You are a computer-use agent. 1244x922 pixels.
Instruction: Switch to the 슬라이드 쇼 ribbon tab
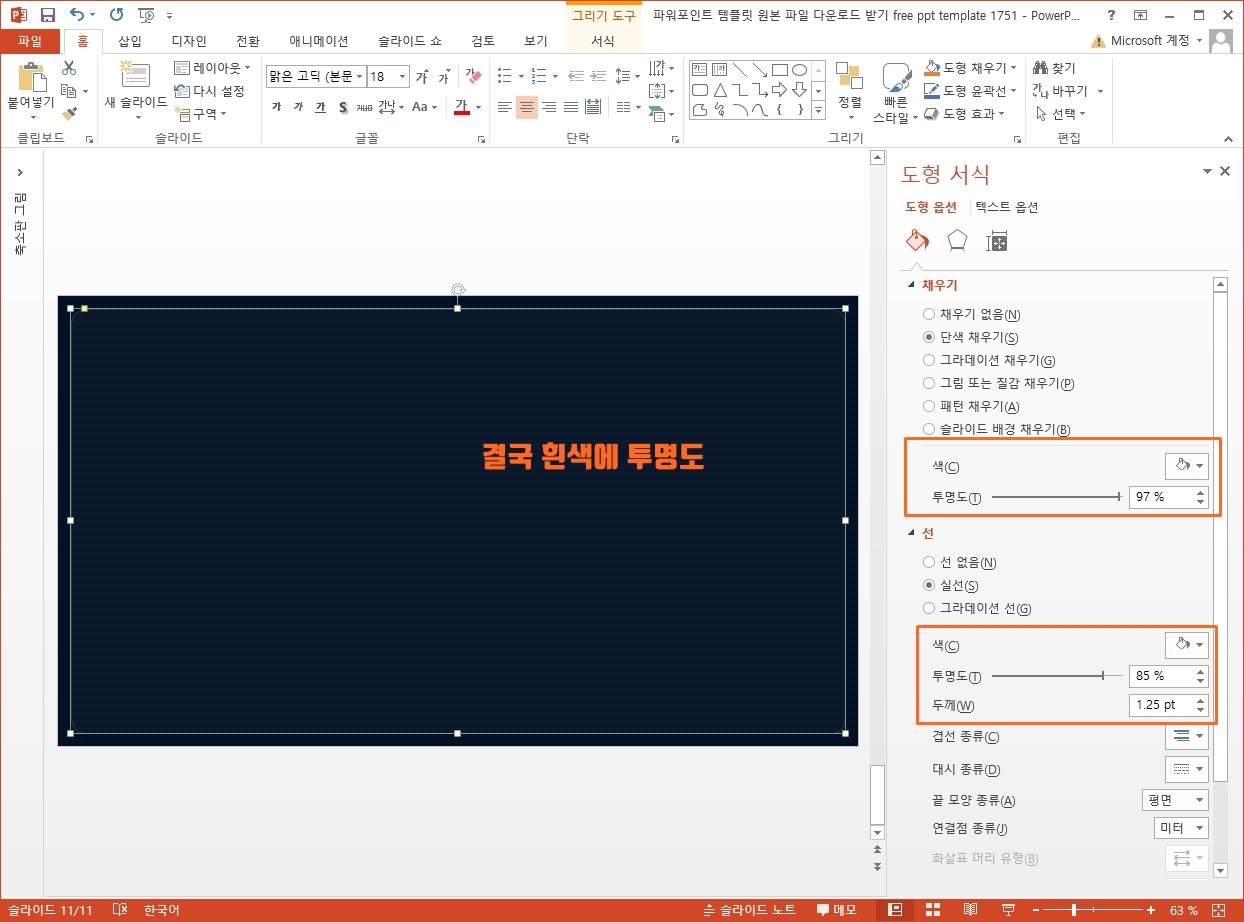coord(410,41)
